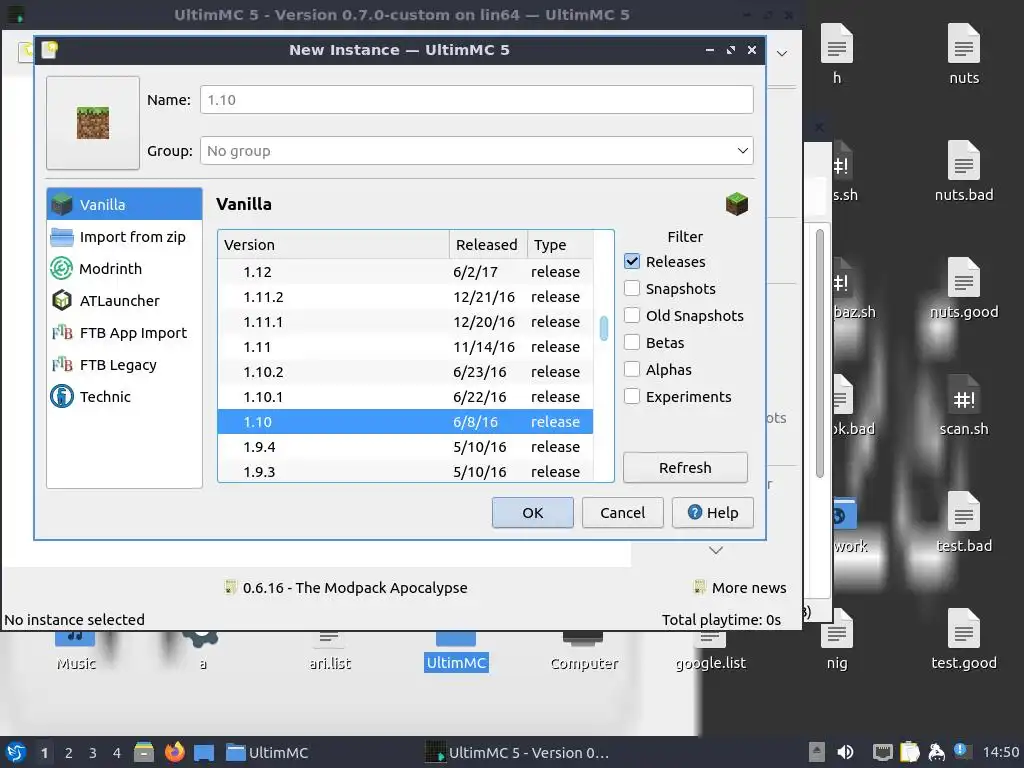The image size is (1024, 768).
Task: Activate UltimMC 5 - Version taskbar entry
Action: pos(517,752)
